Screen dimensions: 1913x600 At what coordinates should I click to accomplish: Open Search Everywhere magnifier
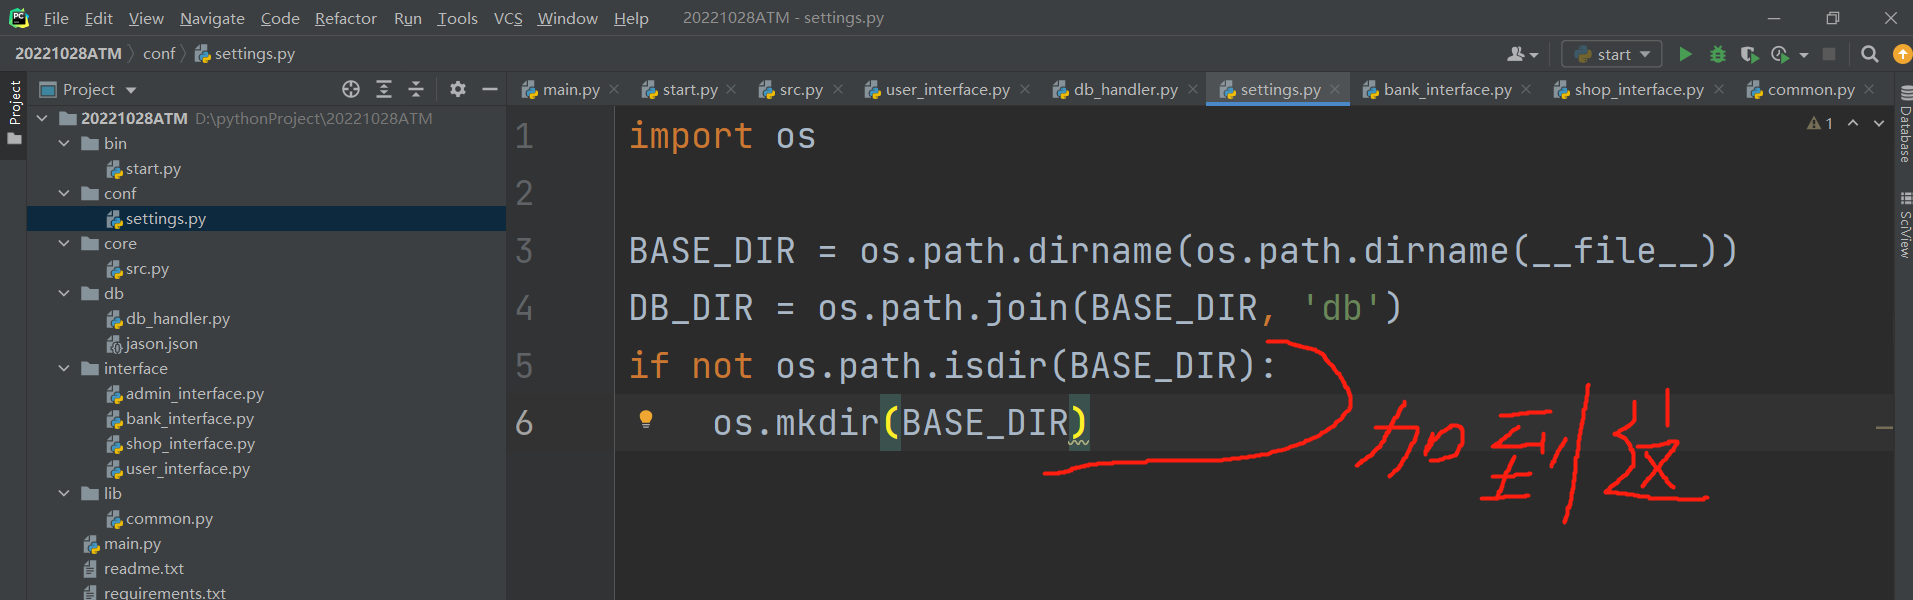(x=1869, y=54)
